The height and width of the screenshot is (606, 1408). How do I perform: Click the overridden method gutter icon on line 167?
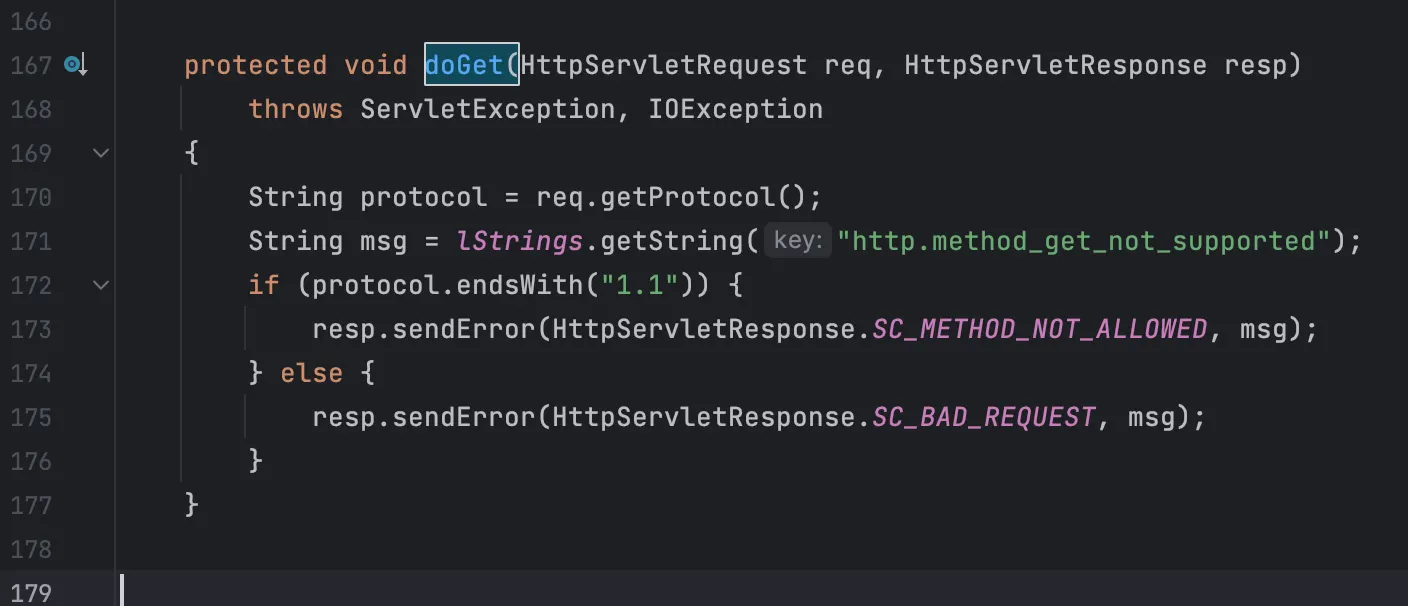(x=76, y=65)
